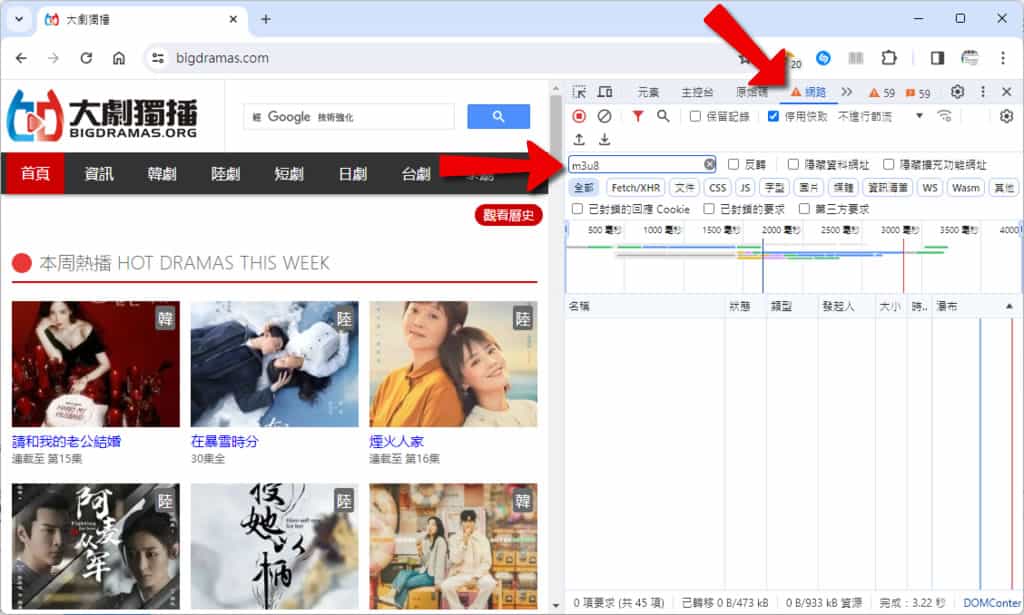Filter requests by CSS type
This screenshot has height=615, width=1024.
(717, 188)
